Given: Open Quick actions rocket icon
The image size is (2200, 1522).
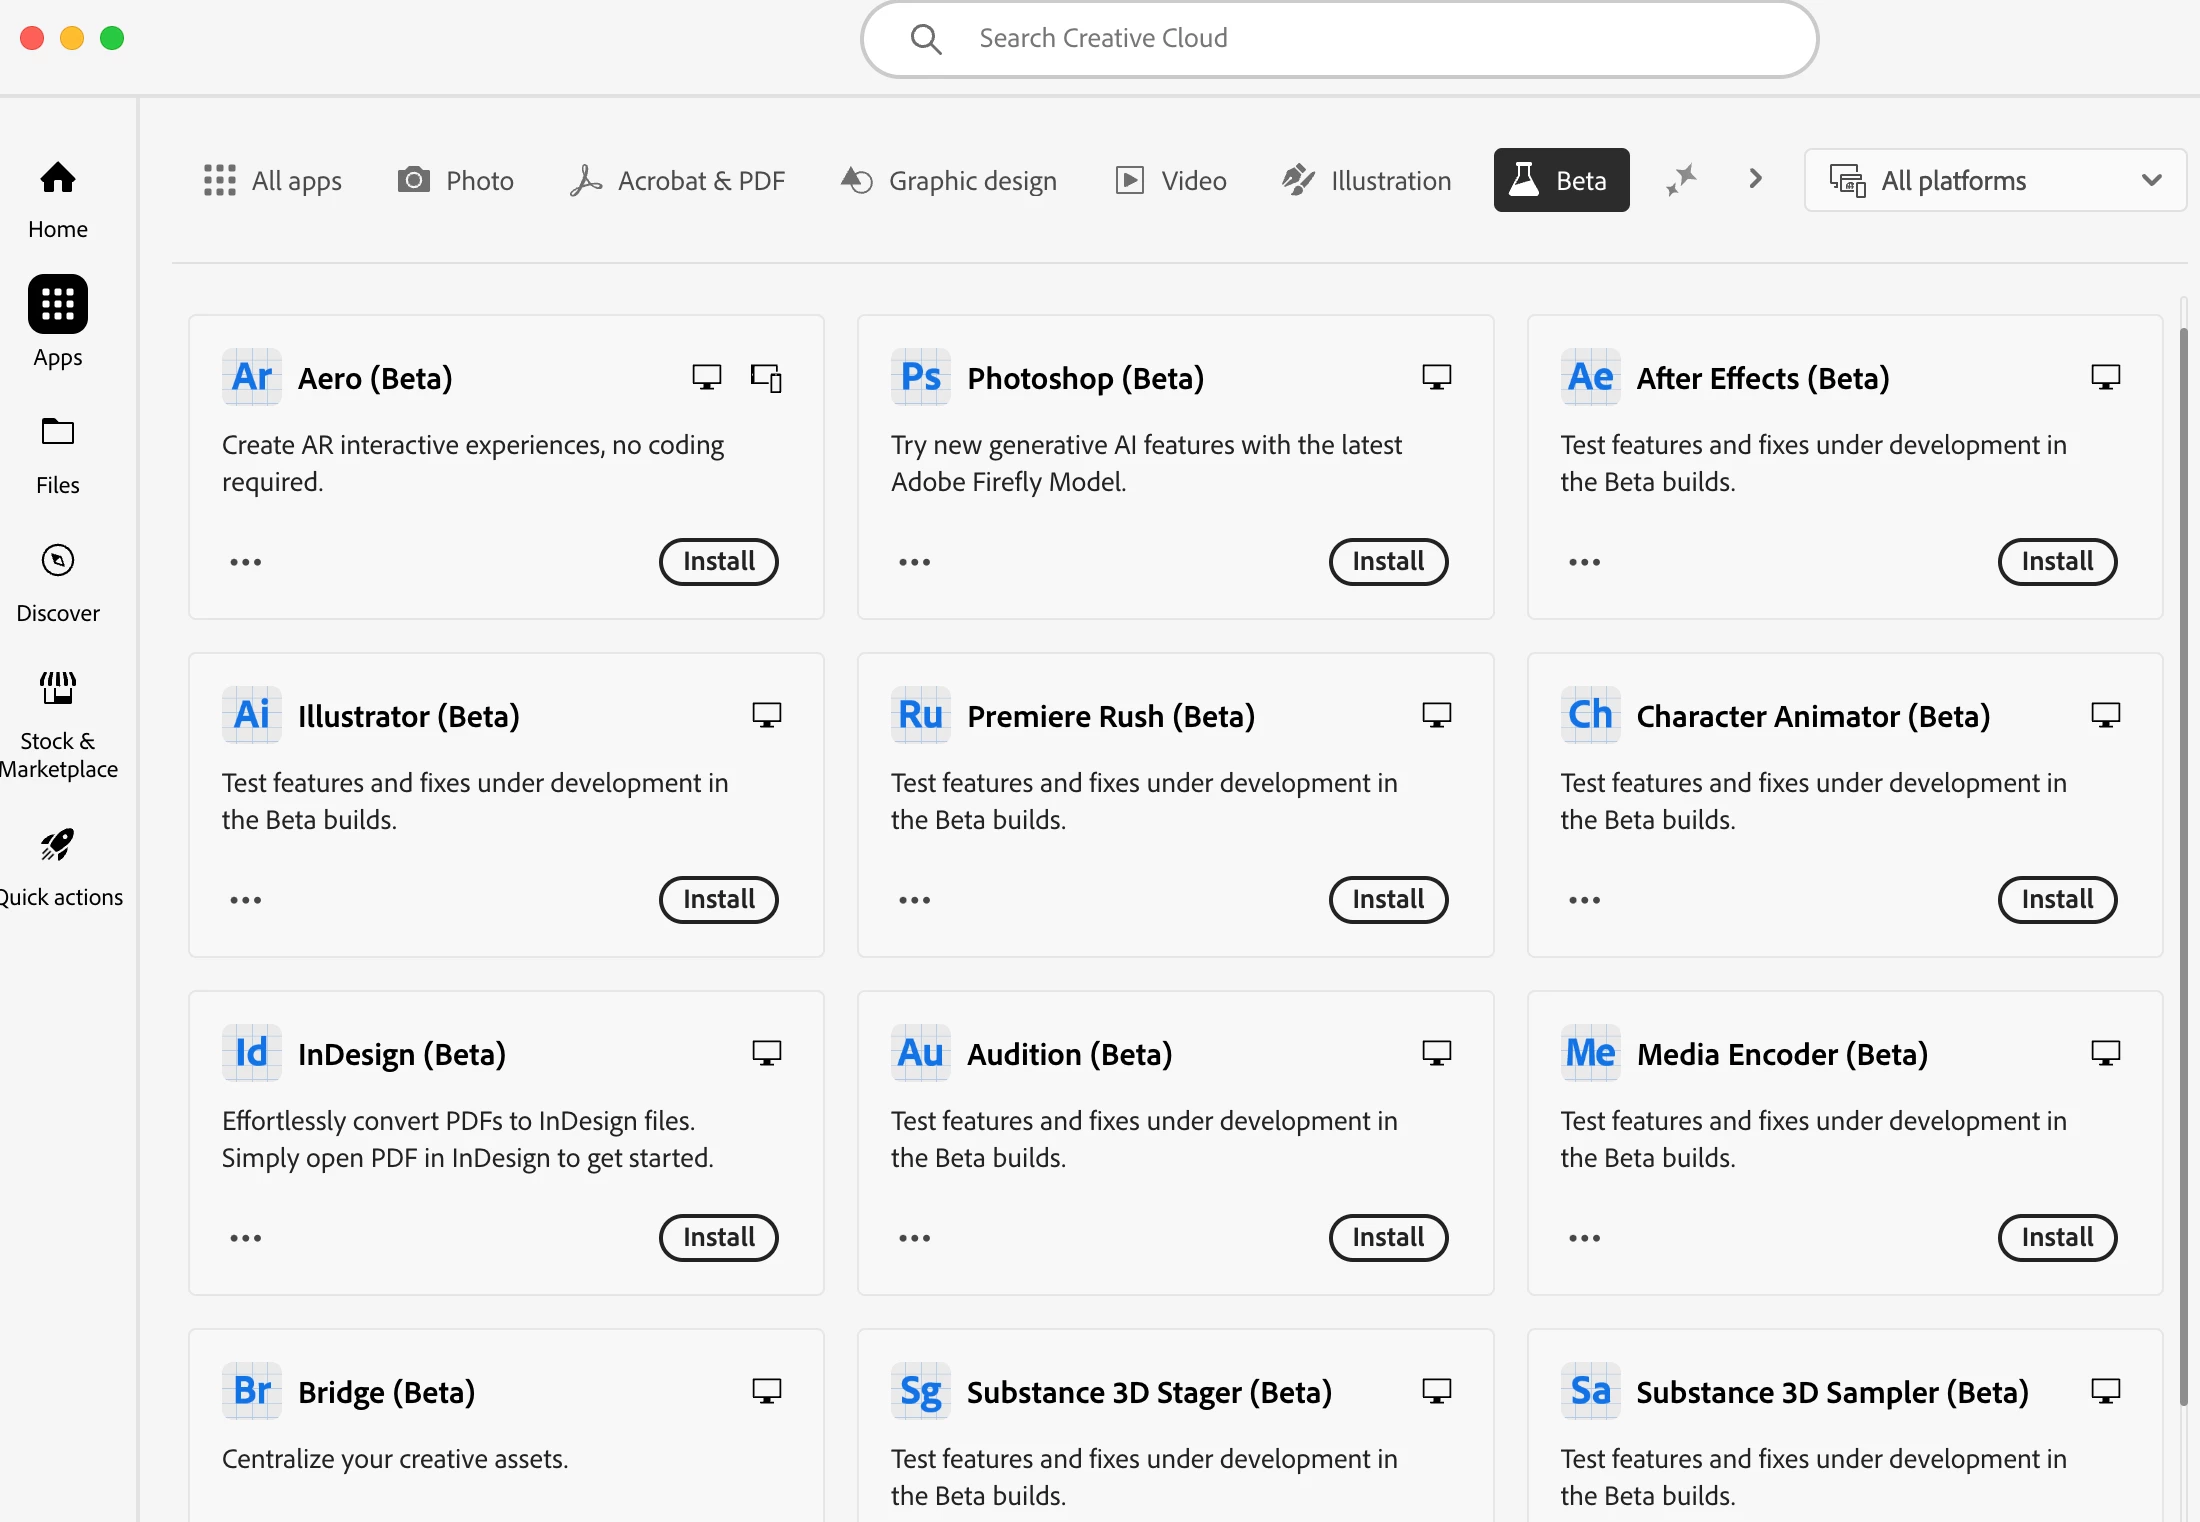Looking at the screenshot, I should [58, 846].
